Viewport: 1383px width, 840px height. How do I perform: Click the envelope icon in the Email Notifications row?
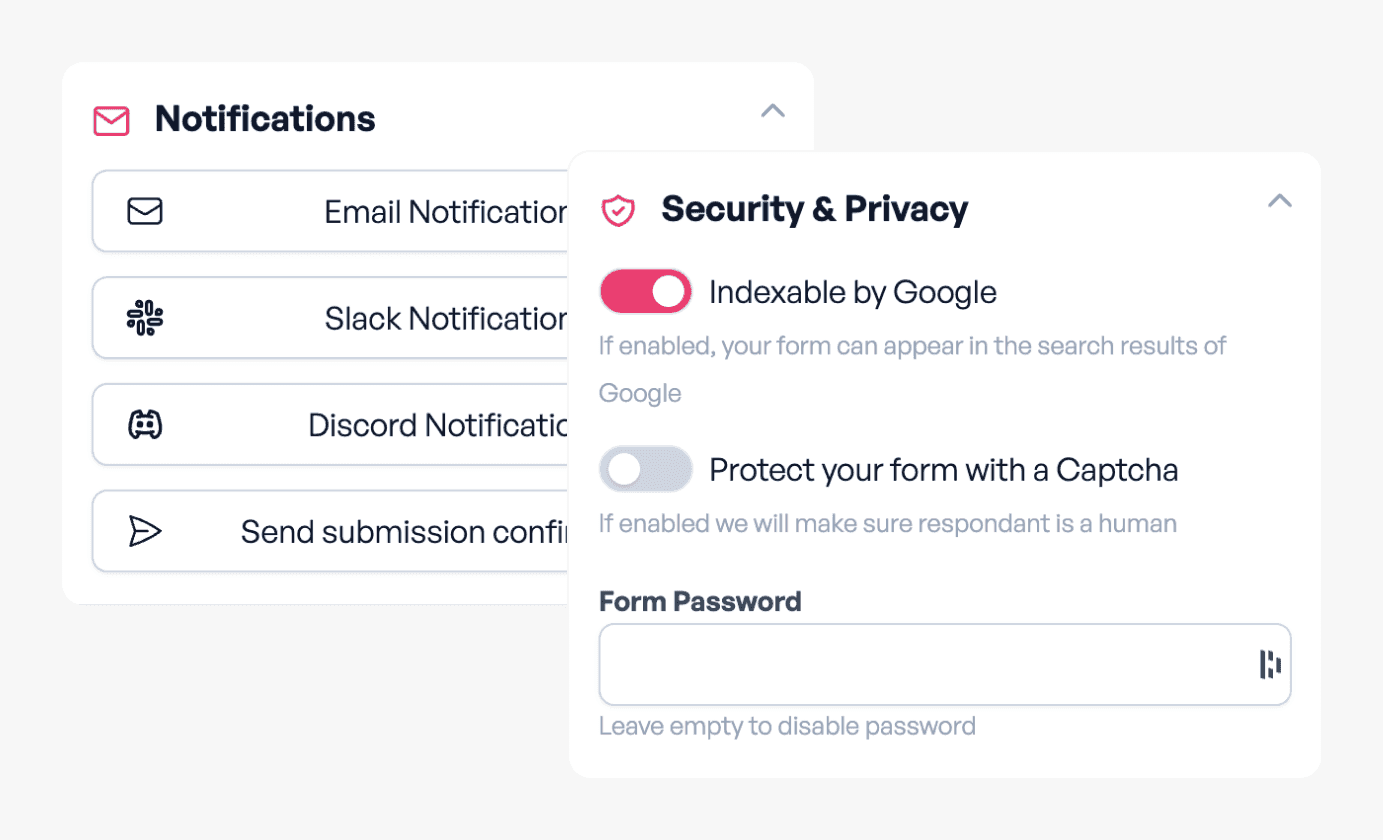pos(145,212)
